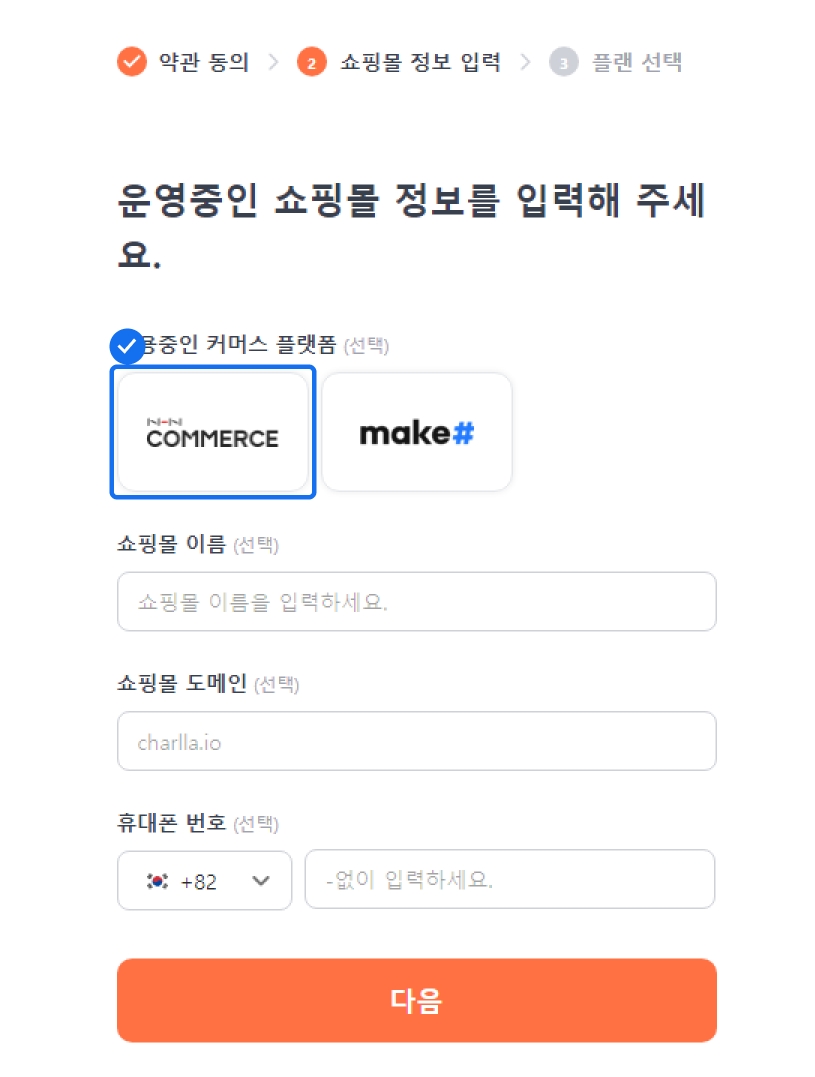
Task: Click the arrow before 플랜 선택 step
Action: pyautogui.click(x=525, y=62)
